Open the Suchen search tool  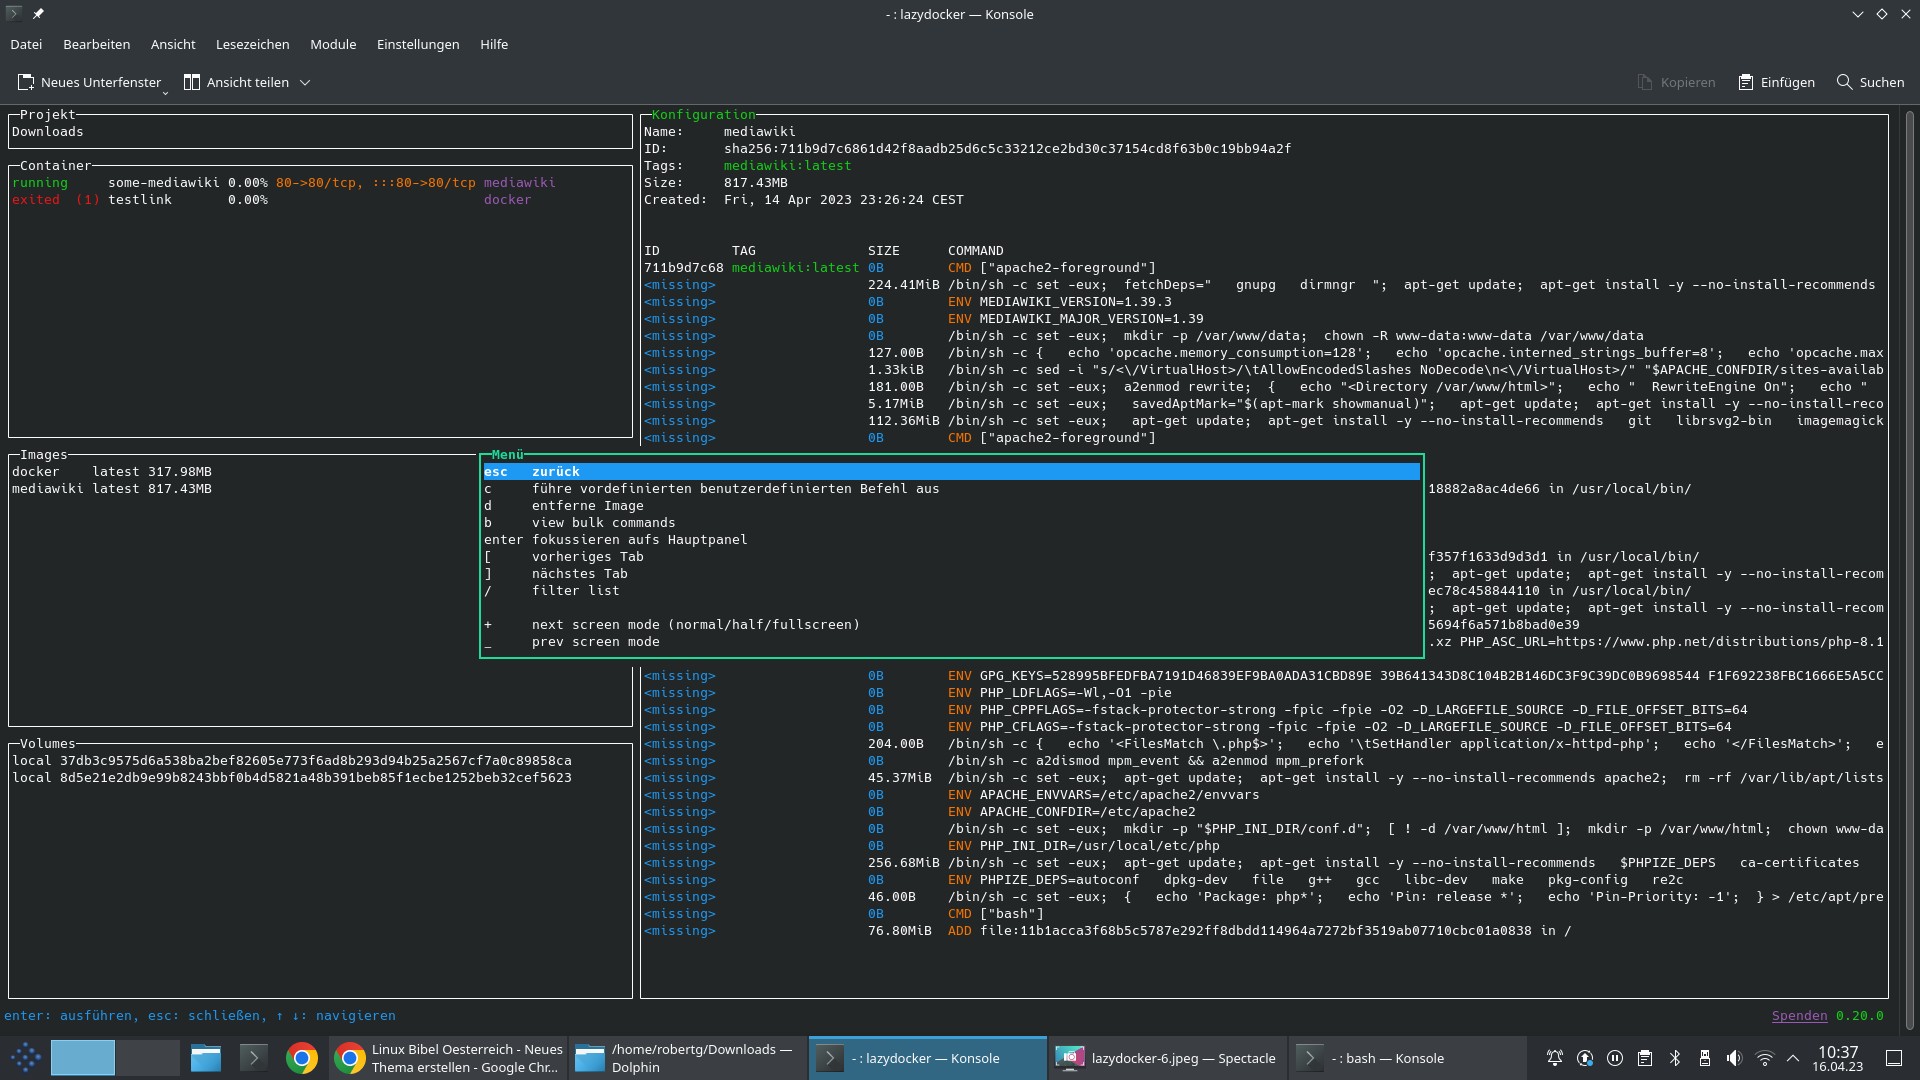coord(1870,82)
